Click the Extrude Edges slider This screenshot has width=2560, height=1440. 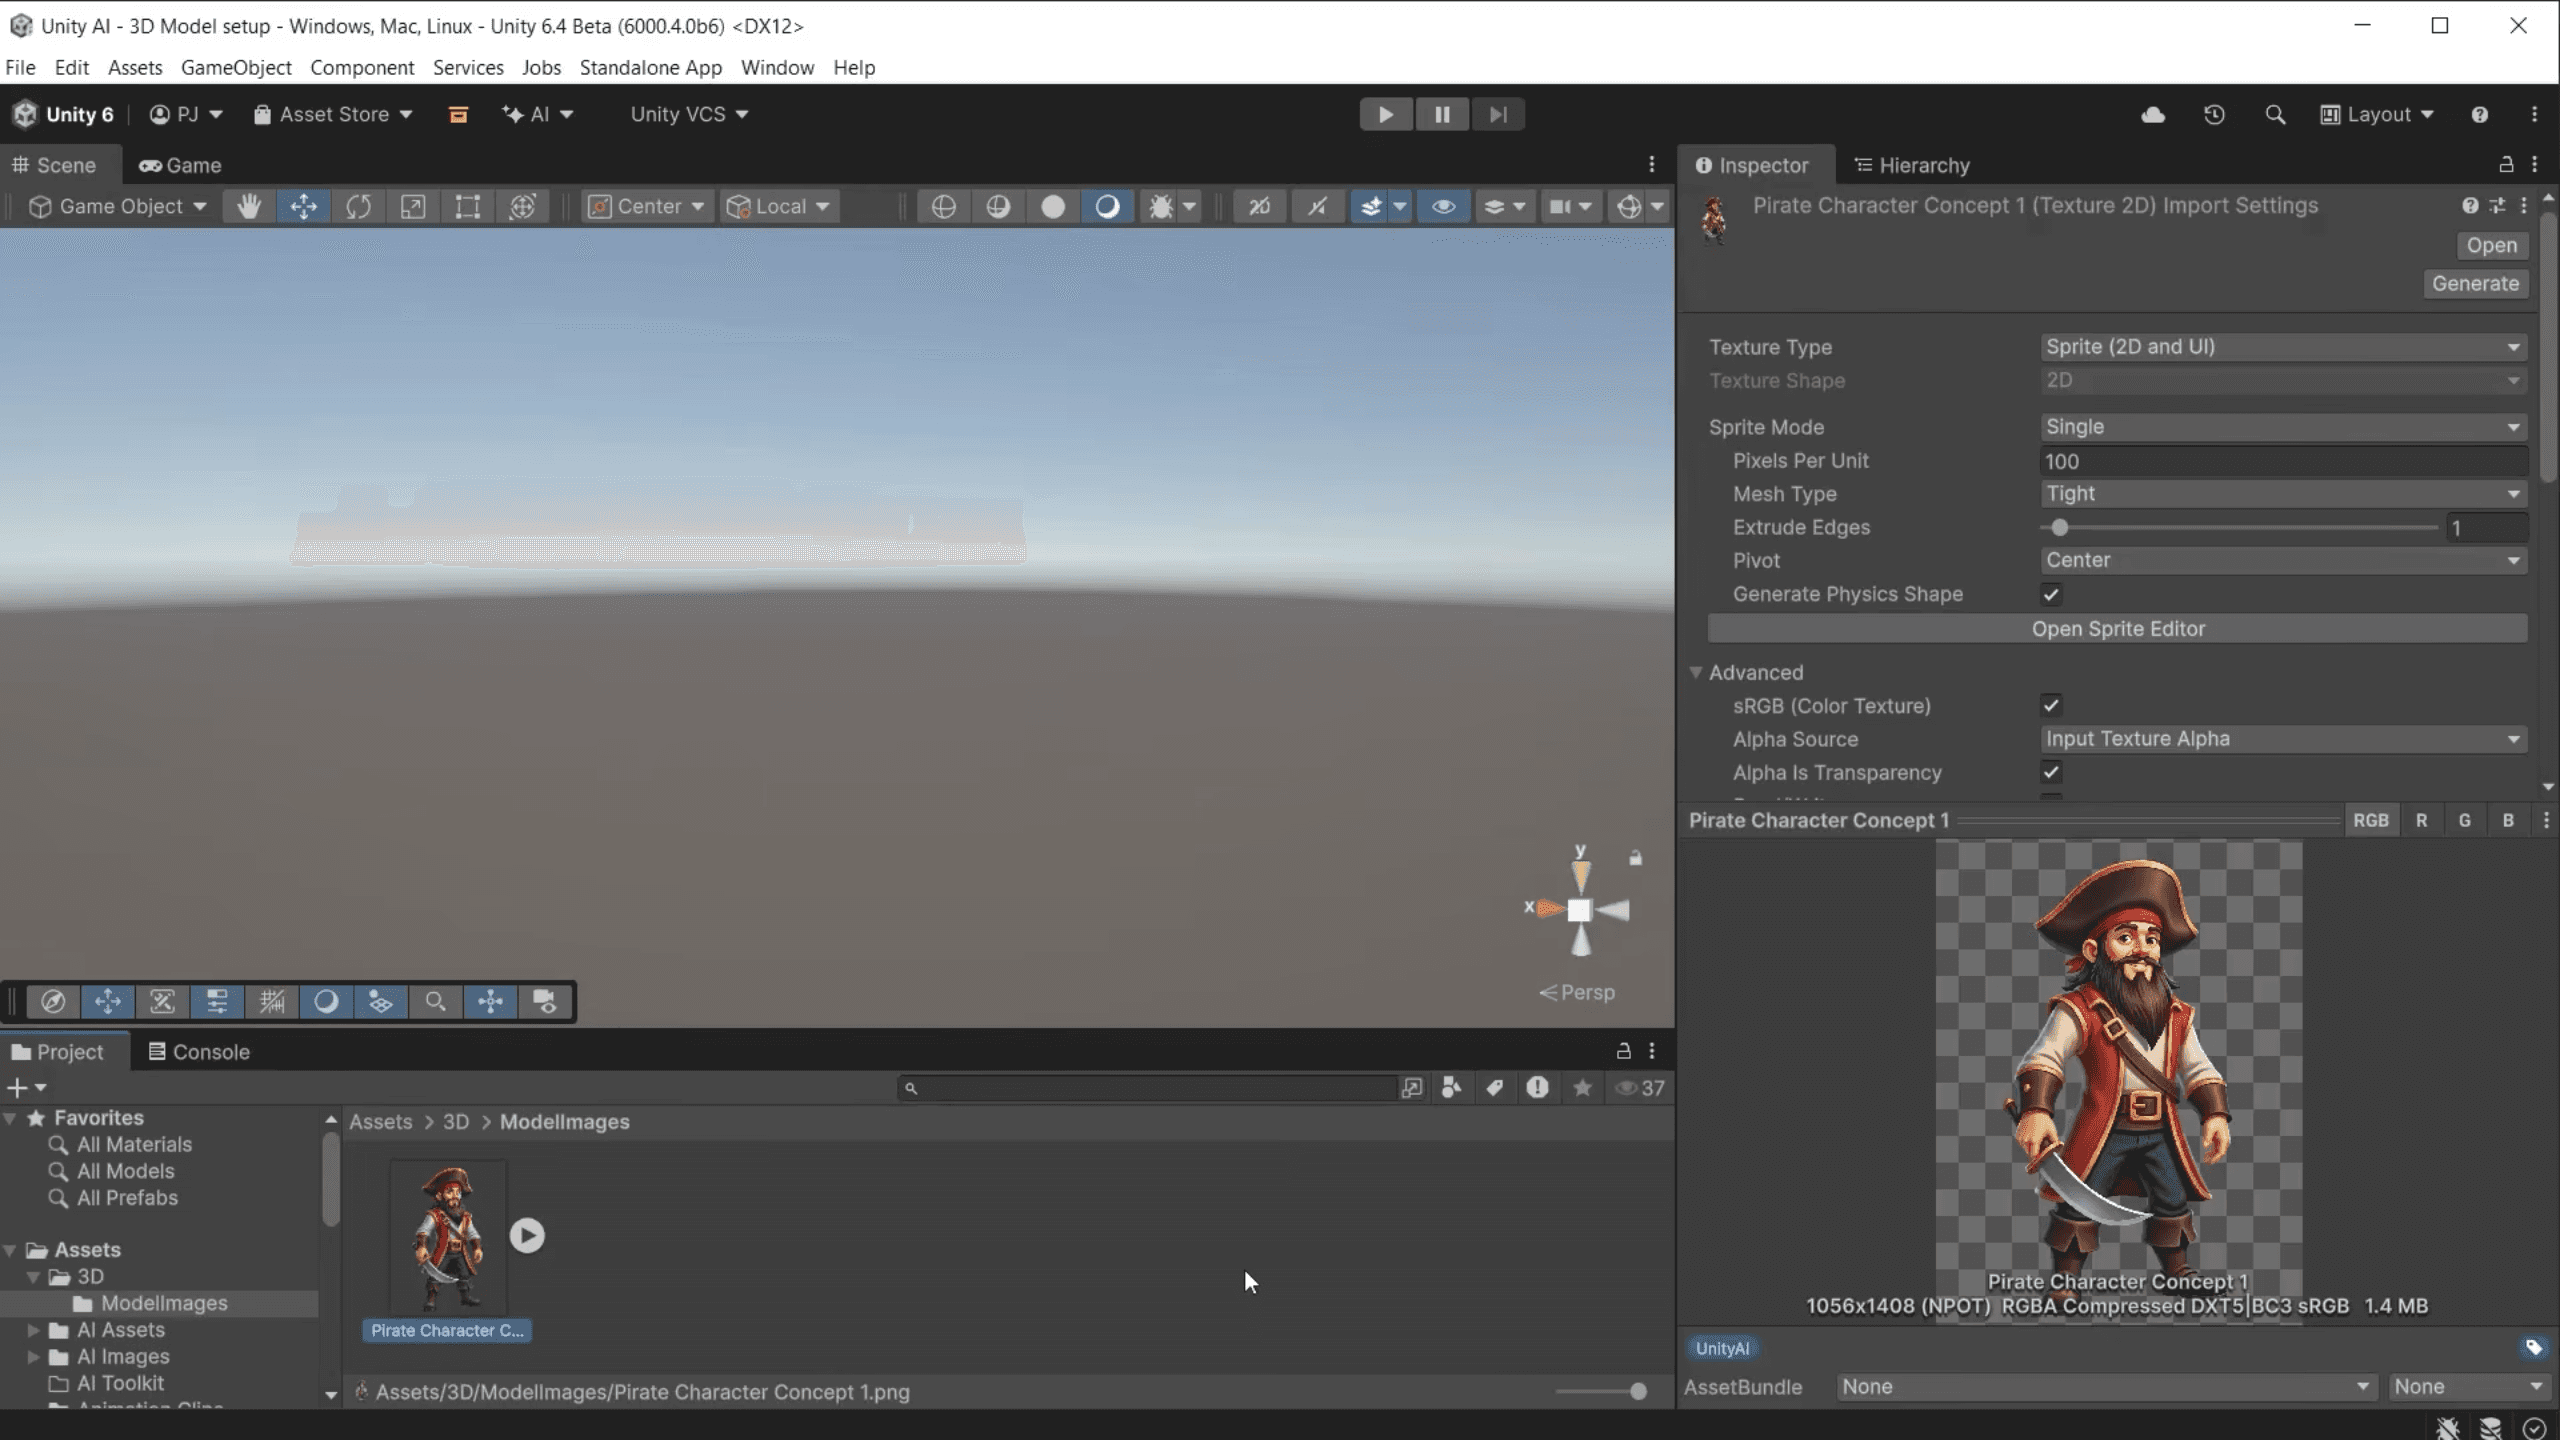pos(2239,528)
